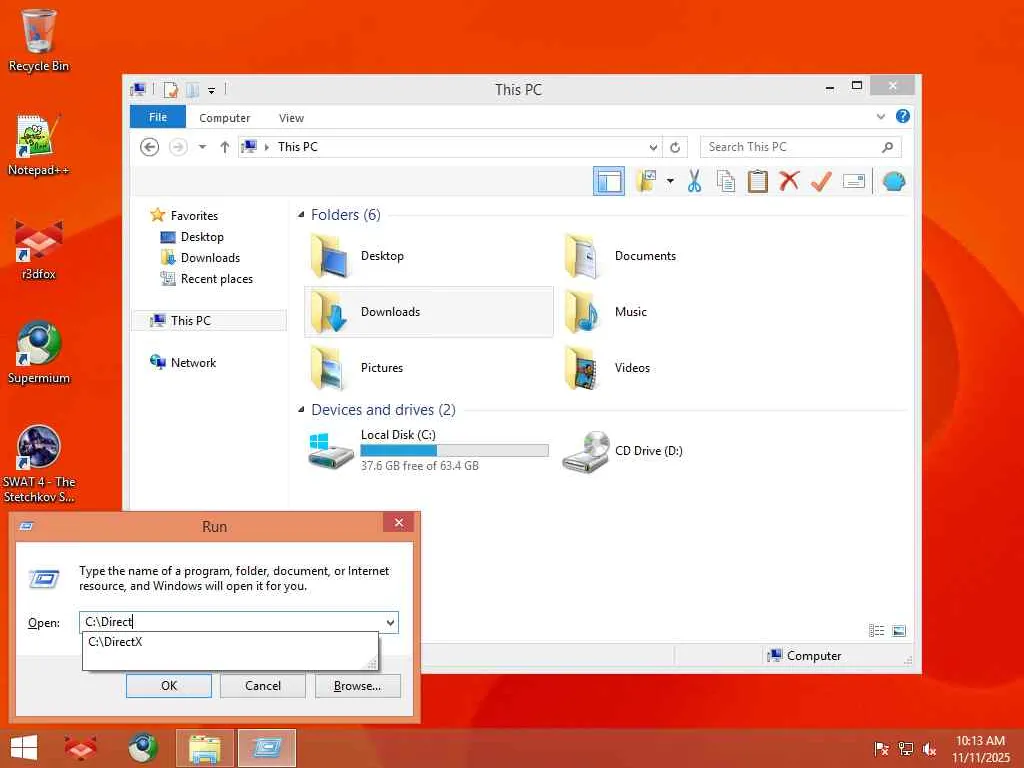Select the Music folder
The image size is (1024, 768).
point(682,312)
